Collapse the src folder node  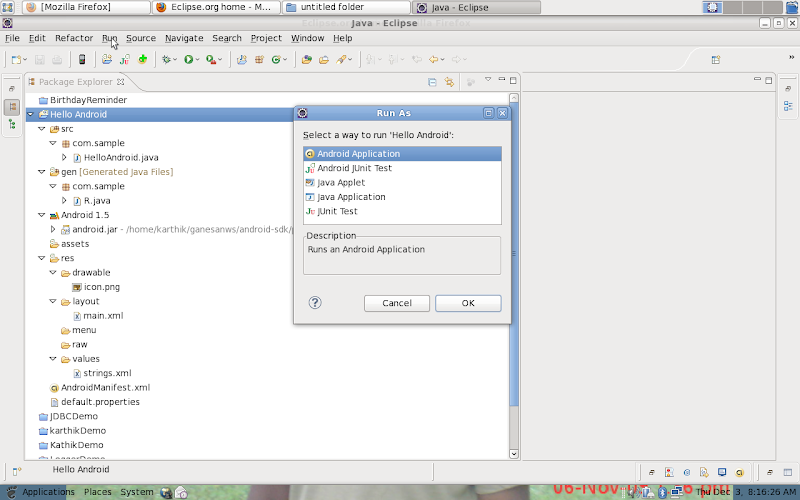point(42,129)
